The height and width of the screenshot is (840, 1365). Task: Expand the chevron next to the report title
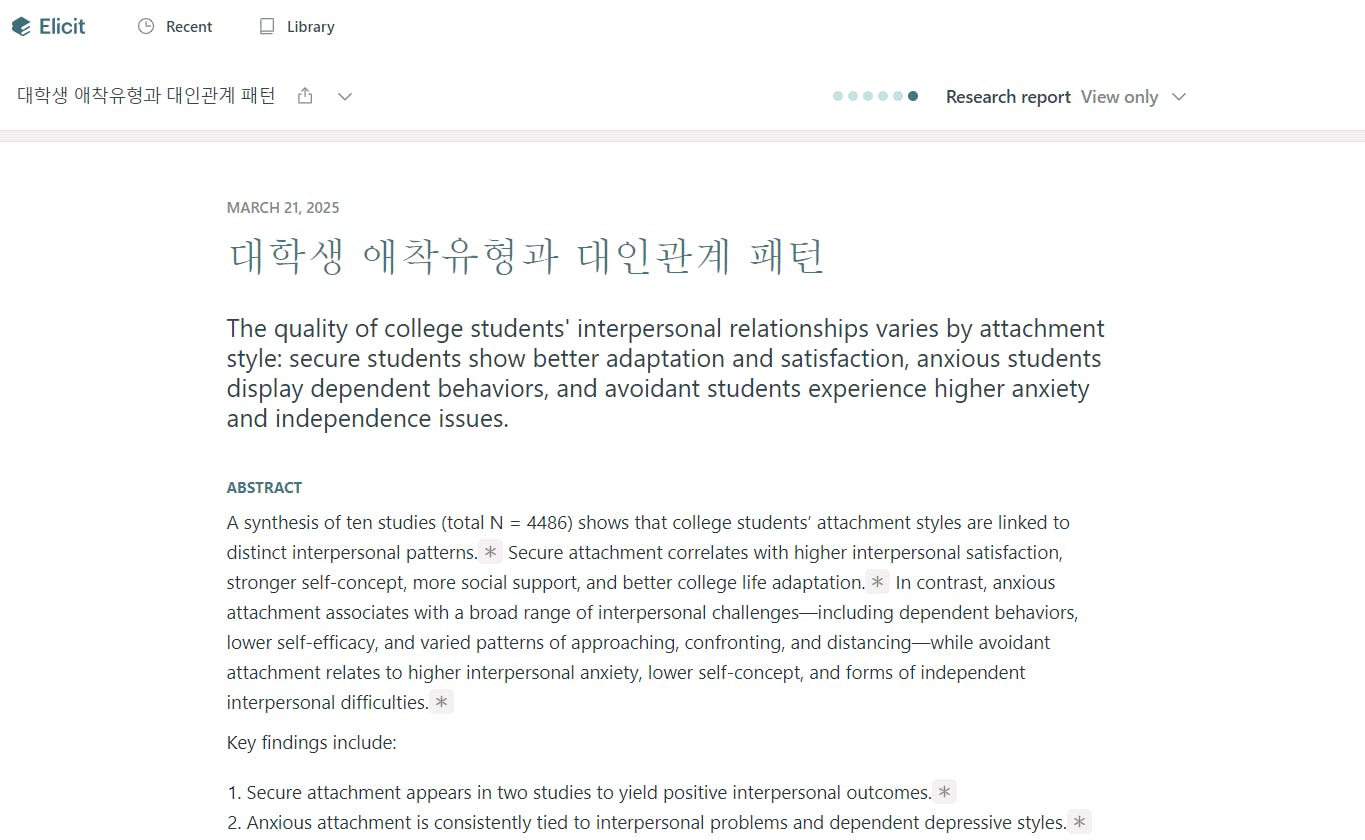click(345, 96)
